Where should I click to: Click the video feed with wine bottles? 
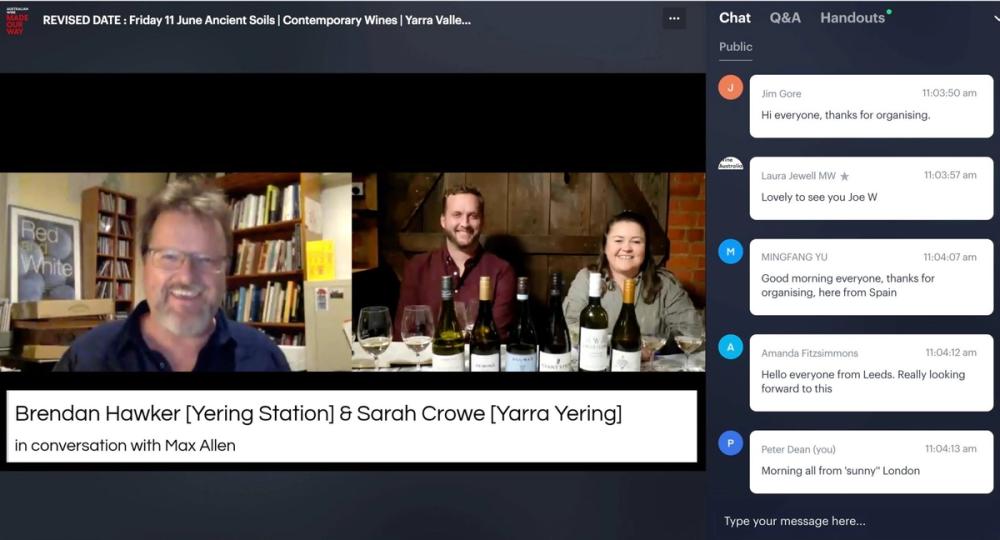tap(529, 272)
